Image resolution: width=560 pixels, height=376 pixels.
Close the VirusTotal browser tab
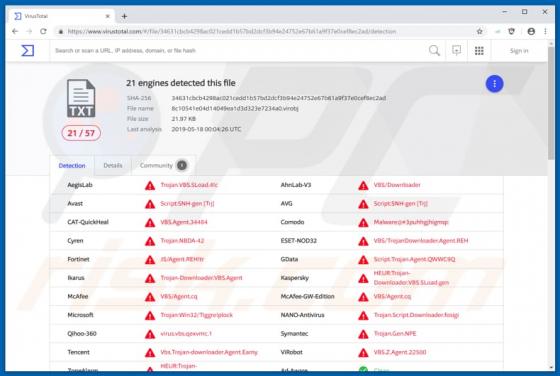coord(108,16)
